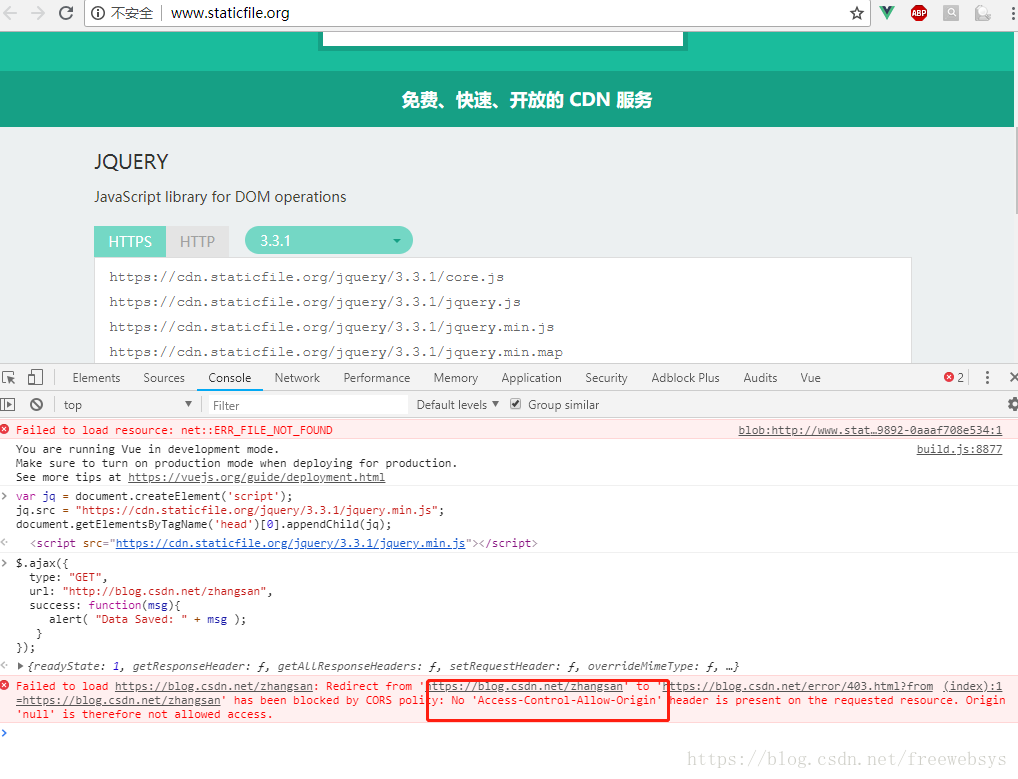Click the page search box at top

click(x=503, y=38)
